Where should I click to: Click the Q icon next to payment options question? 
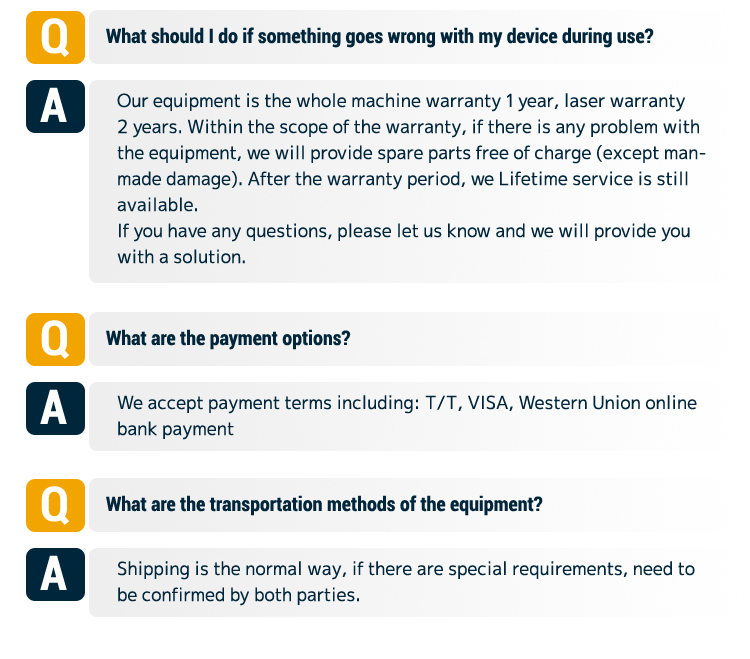[55, 338]
